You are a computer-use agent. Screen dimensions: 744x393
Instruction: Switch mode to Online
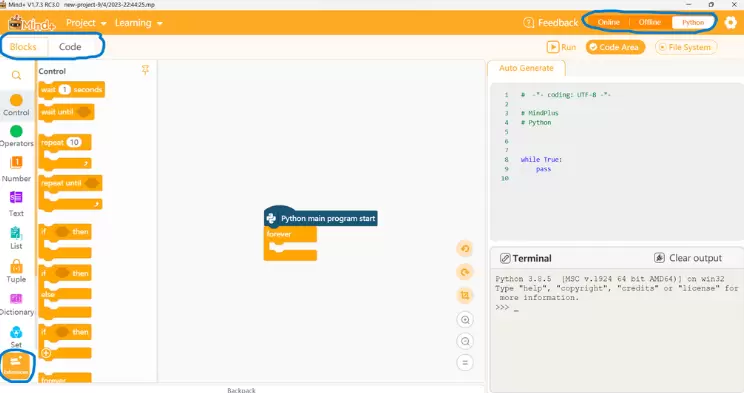pyautogui.click(x=608, y=22)
